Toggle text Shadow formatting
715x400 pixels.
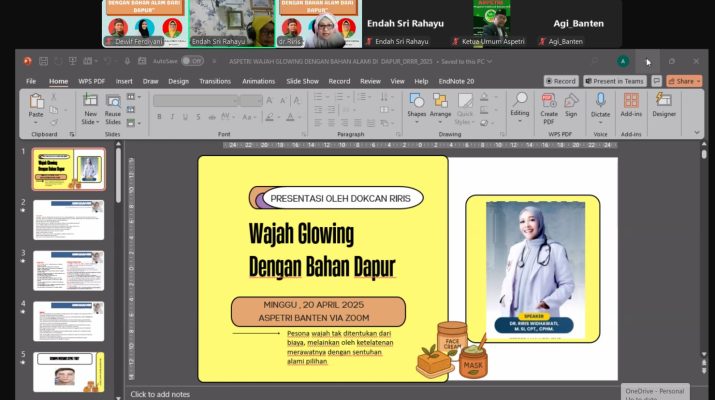[198, 117]
